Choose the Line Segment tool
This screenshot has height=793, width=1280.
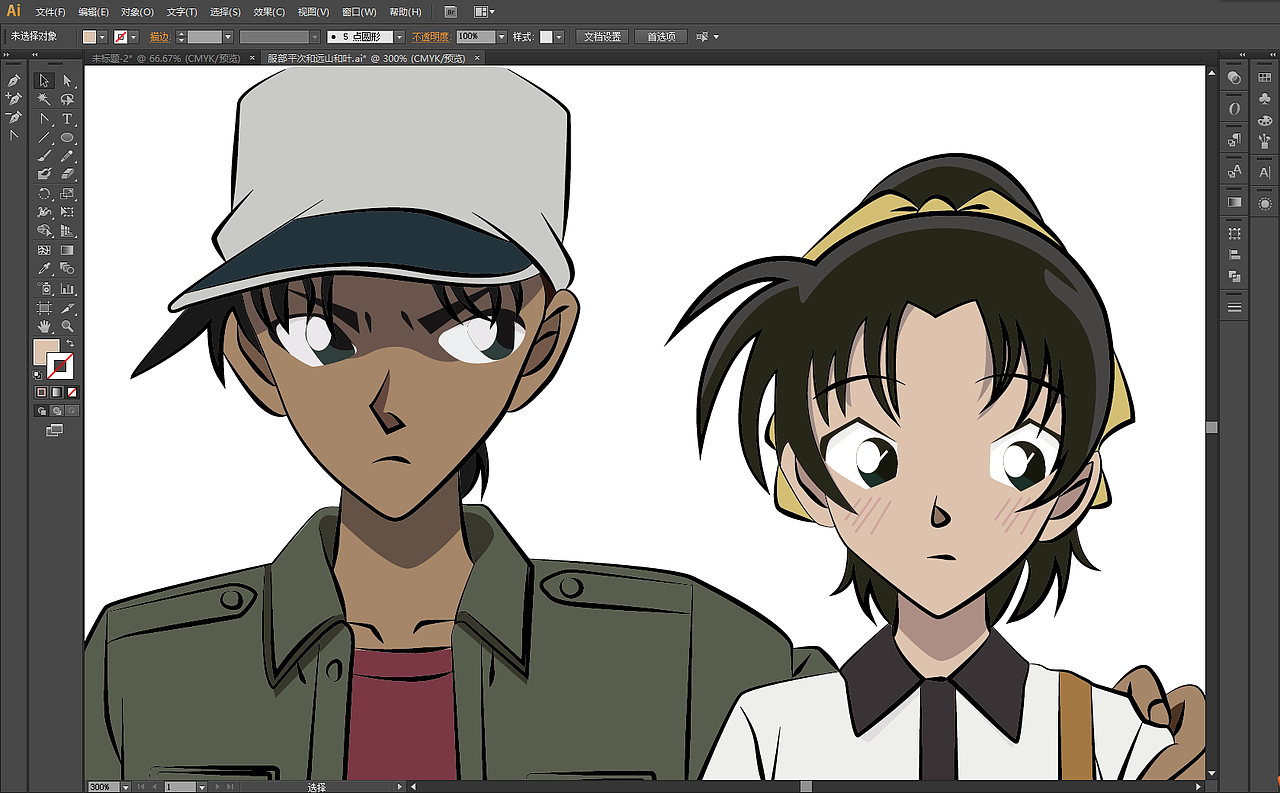pos(44,137)
